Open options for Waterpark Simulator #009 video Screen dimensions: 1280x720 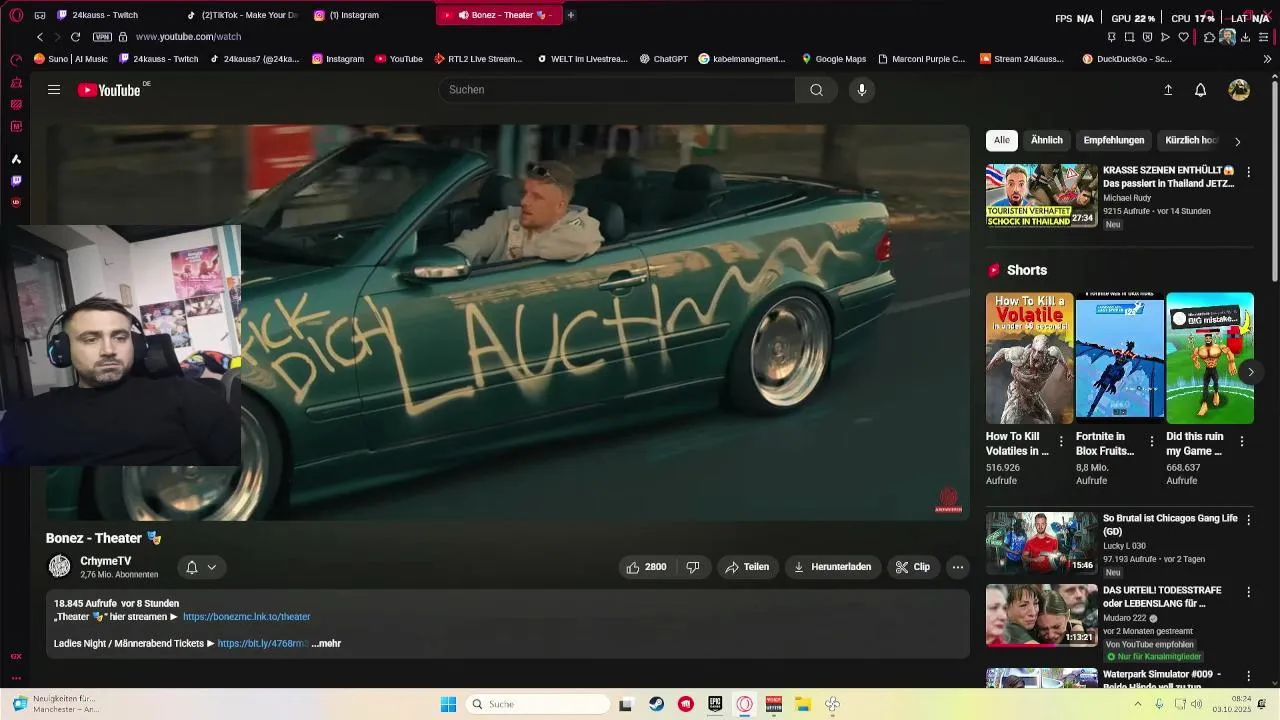coord(1248,676)
